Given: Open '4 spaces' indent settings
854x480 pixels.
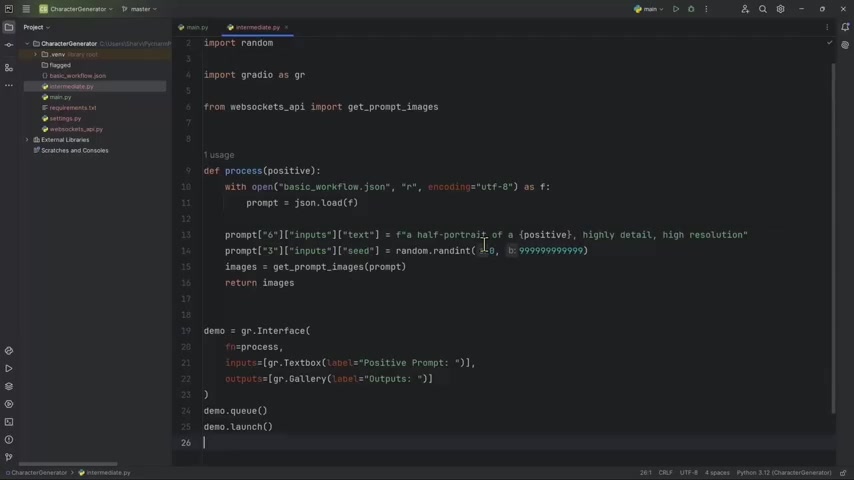Looking at the screenshot, I should pyautogui.click(x=717, y=473).
